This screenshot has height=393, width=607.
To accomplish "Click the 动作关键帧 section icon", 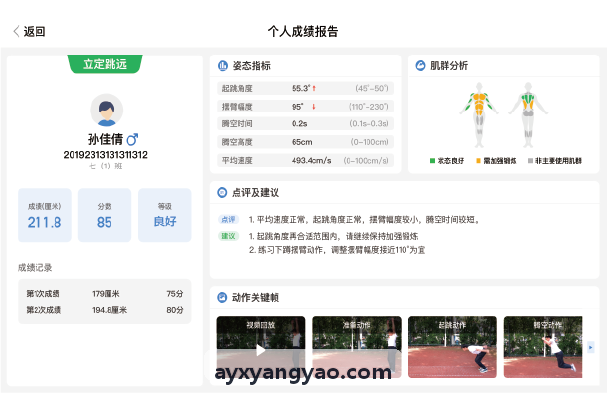I will tap(222, 297).
